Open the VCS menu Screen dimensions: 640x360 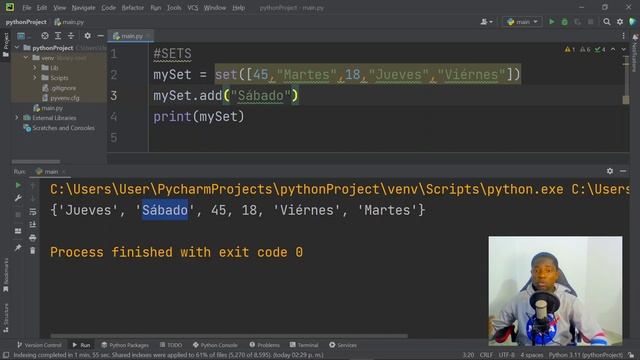pos(193,7)
